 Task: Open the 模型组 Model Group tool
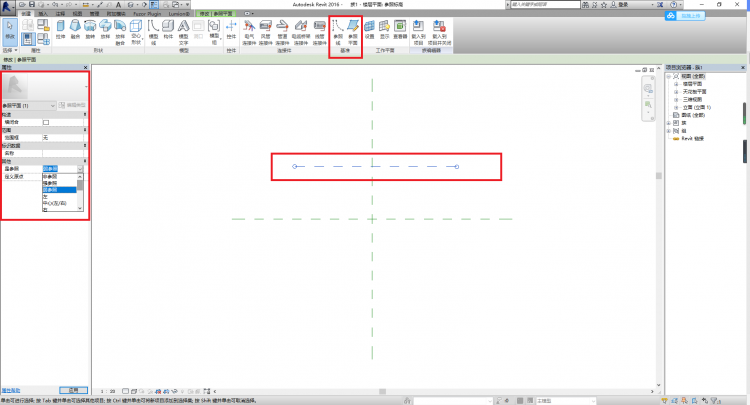pyautogui.click(x=214, y=33)
